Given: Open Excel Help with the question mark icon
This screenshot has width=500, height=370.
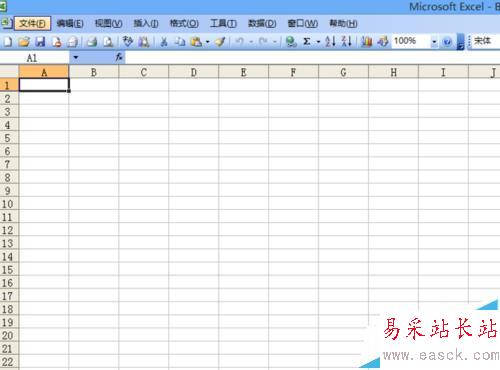Looking at the screenshot, I should click(x=447, y=42).
